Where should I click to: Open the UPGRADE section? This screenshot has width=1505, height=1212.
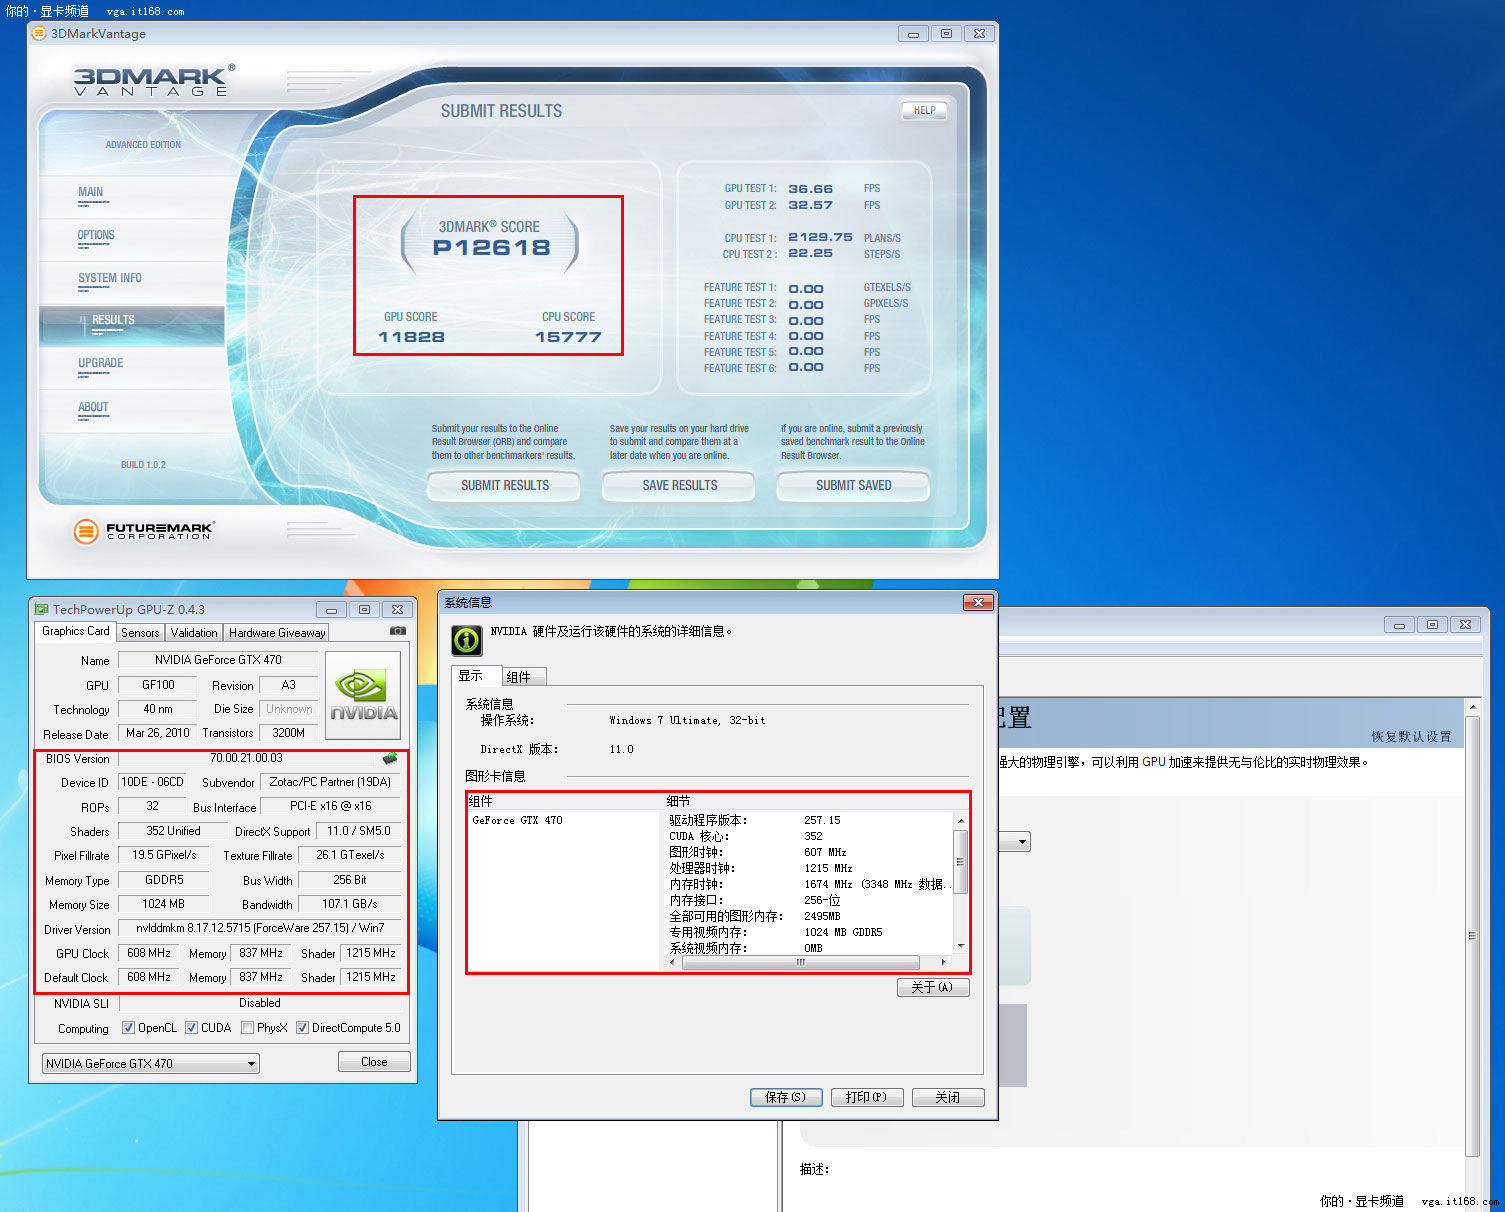point(101,363)
